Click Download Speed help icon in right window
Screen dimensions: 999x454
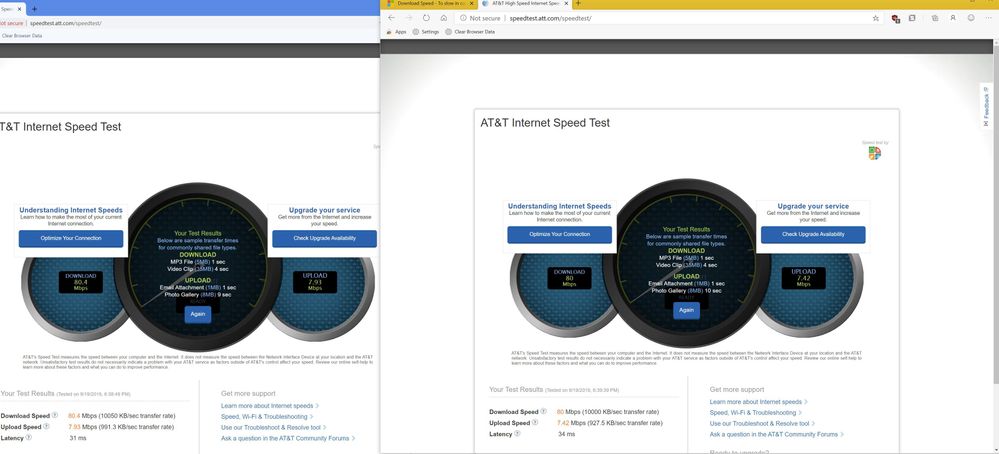tap(543, 412)
